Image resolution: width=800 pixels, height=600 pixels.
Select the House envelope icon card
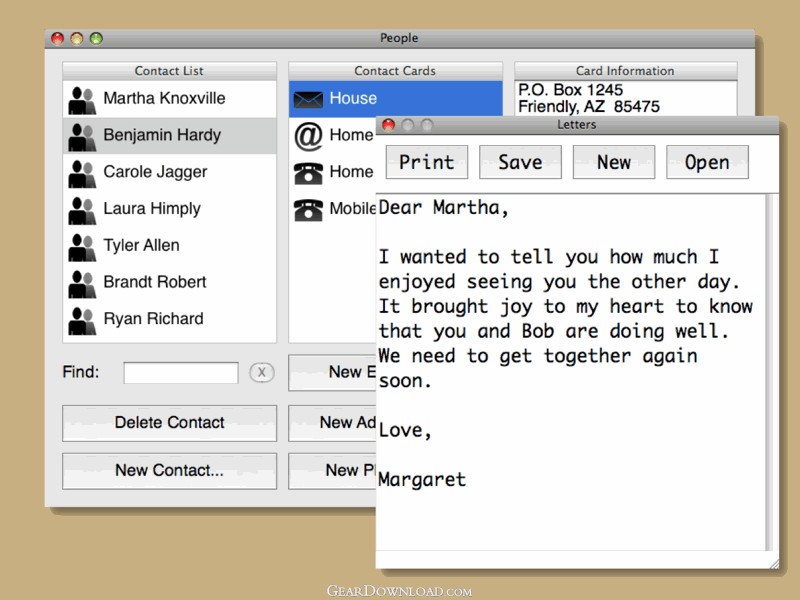tap(309, 99)
